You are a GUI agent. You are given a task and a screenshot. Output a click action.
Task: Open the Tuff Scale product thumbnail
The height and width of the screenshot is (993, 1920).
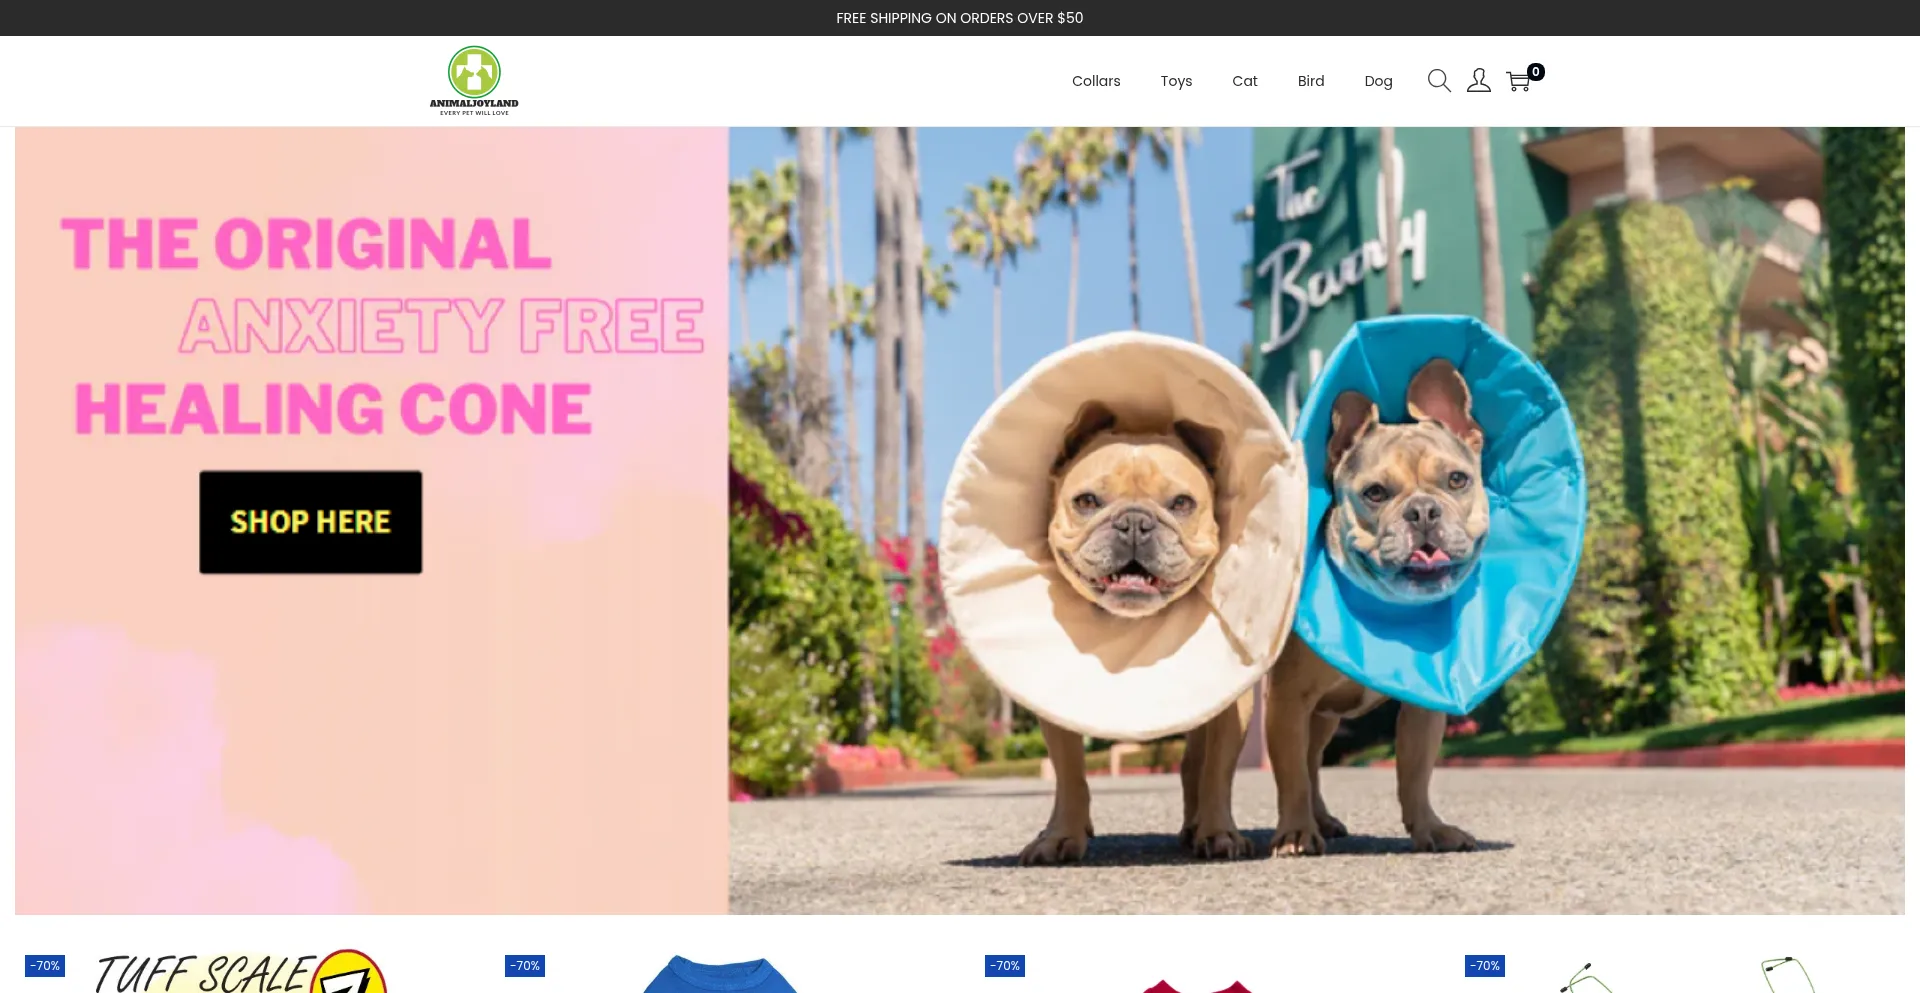240,971
